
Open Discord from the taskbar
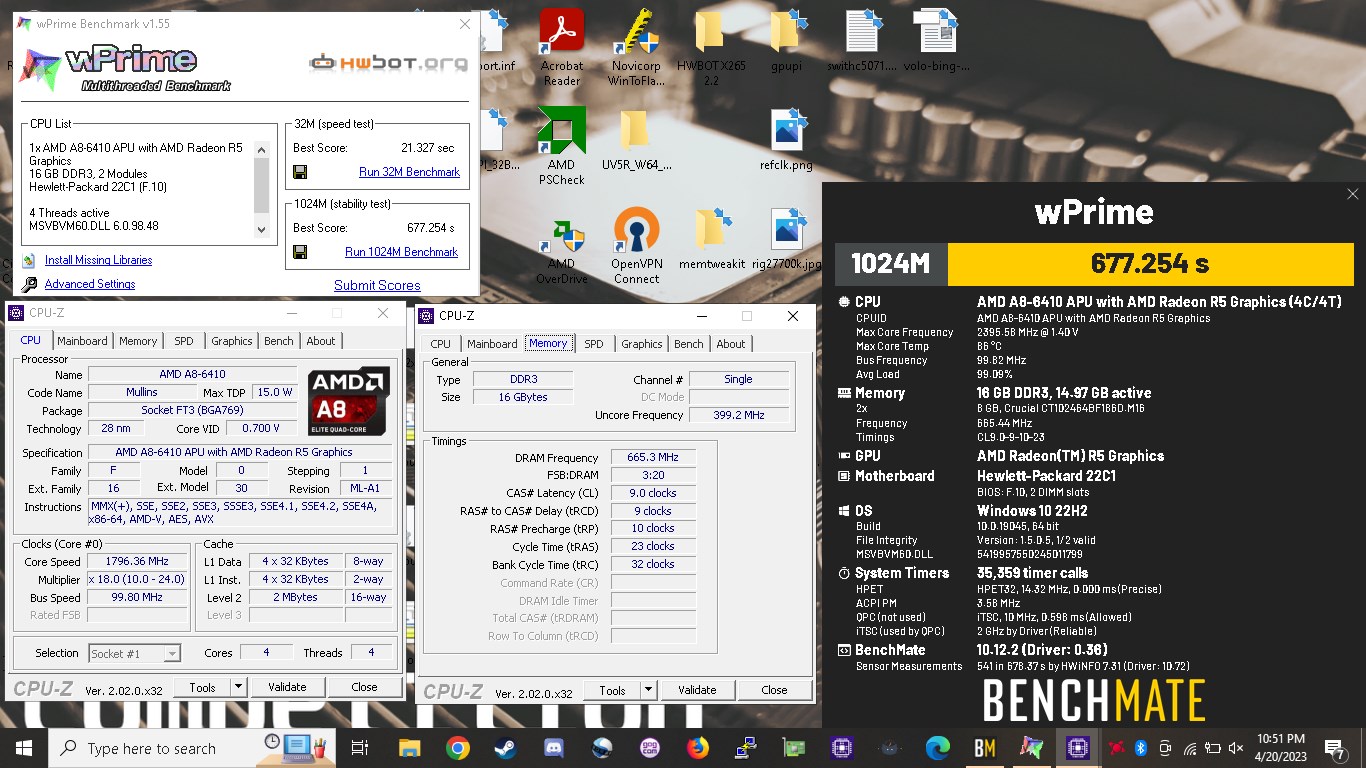[x=554, y=748]
